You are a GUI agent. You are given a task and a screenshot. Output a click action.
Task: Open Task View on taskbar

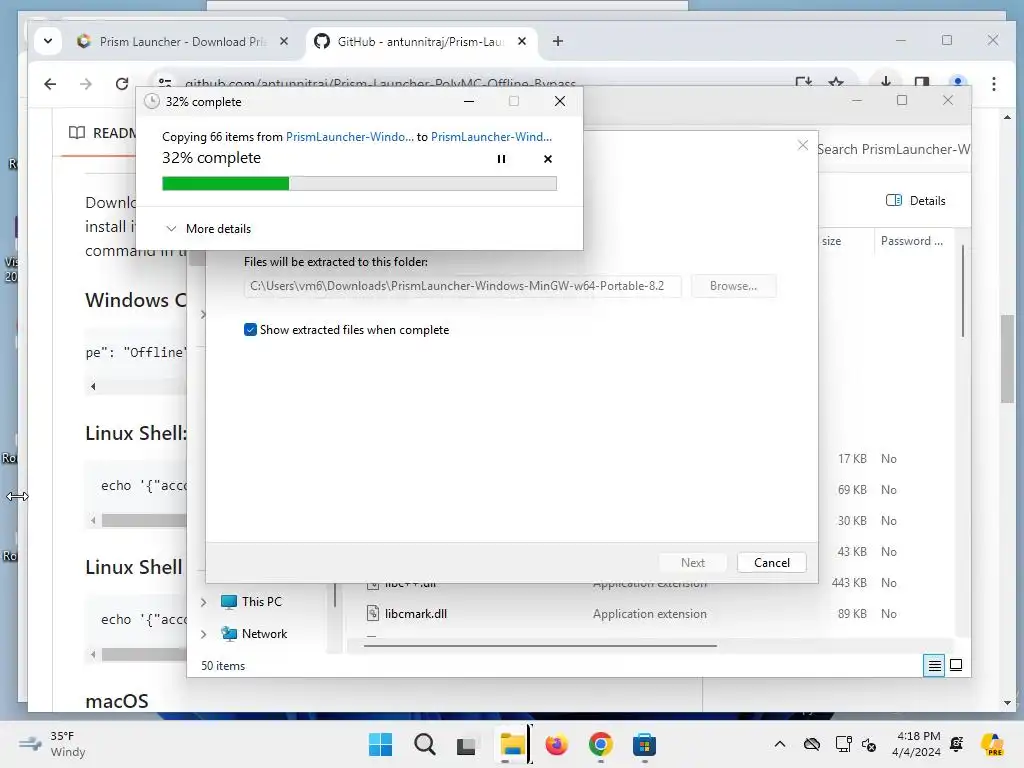coord(466,745)
